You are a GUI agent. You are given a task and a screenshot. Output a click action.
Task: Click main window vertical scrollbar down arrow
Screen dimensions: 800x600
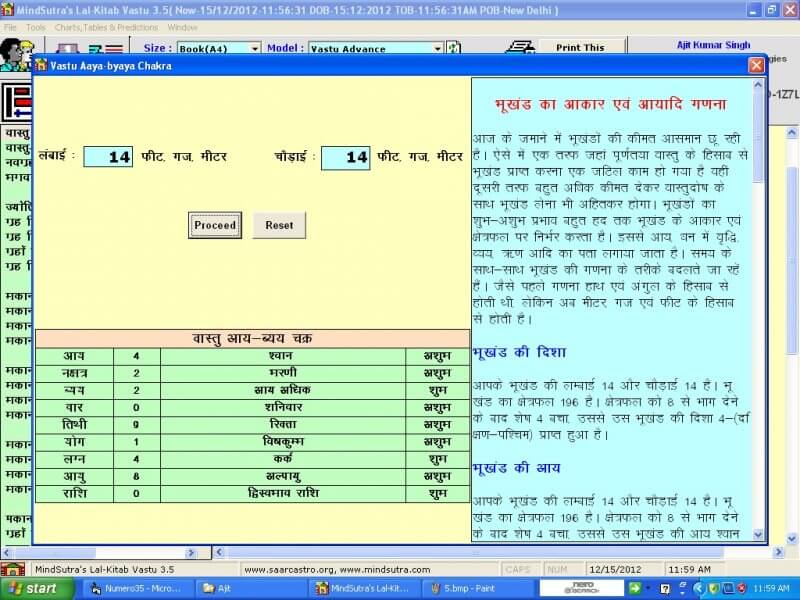(791, 538)
